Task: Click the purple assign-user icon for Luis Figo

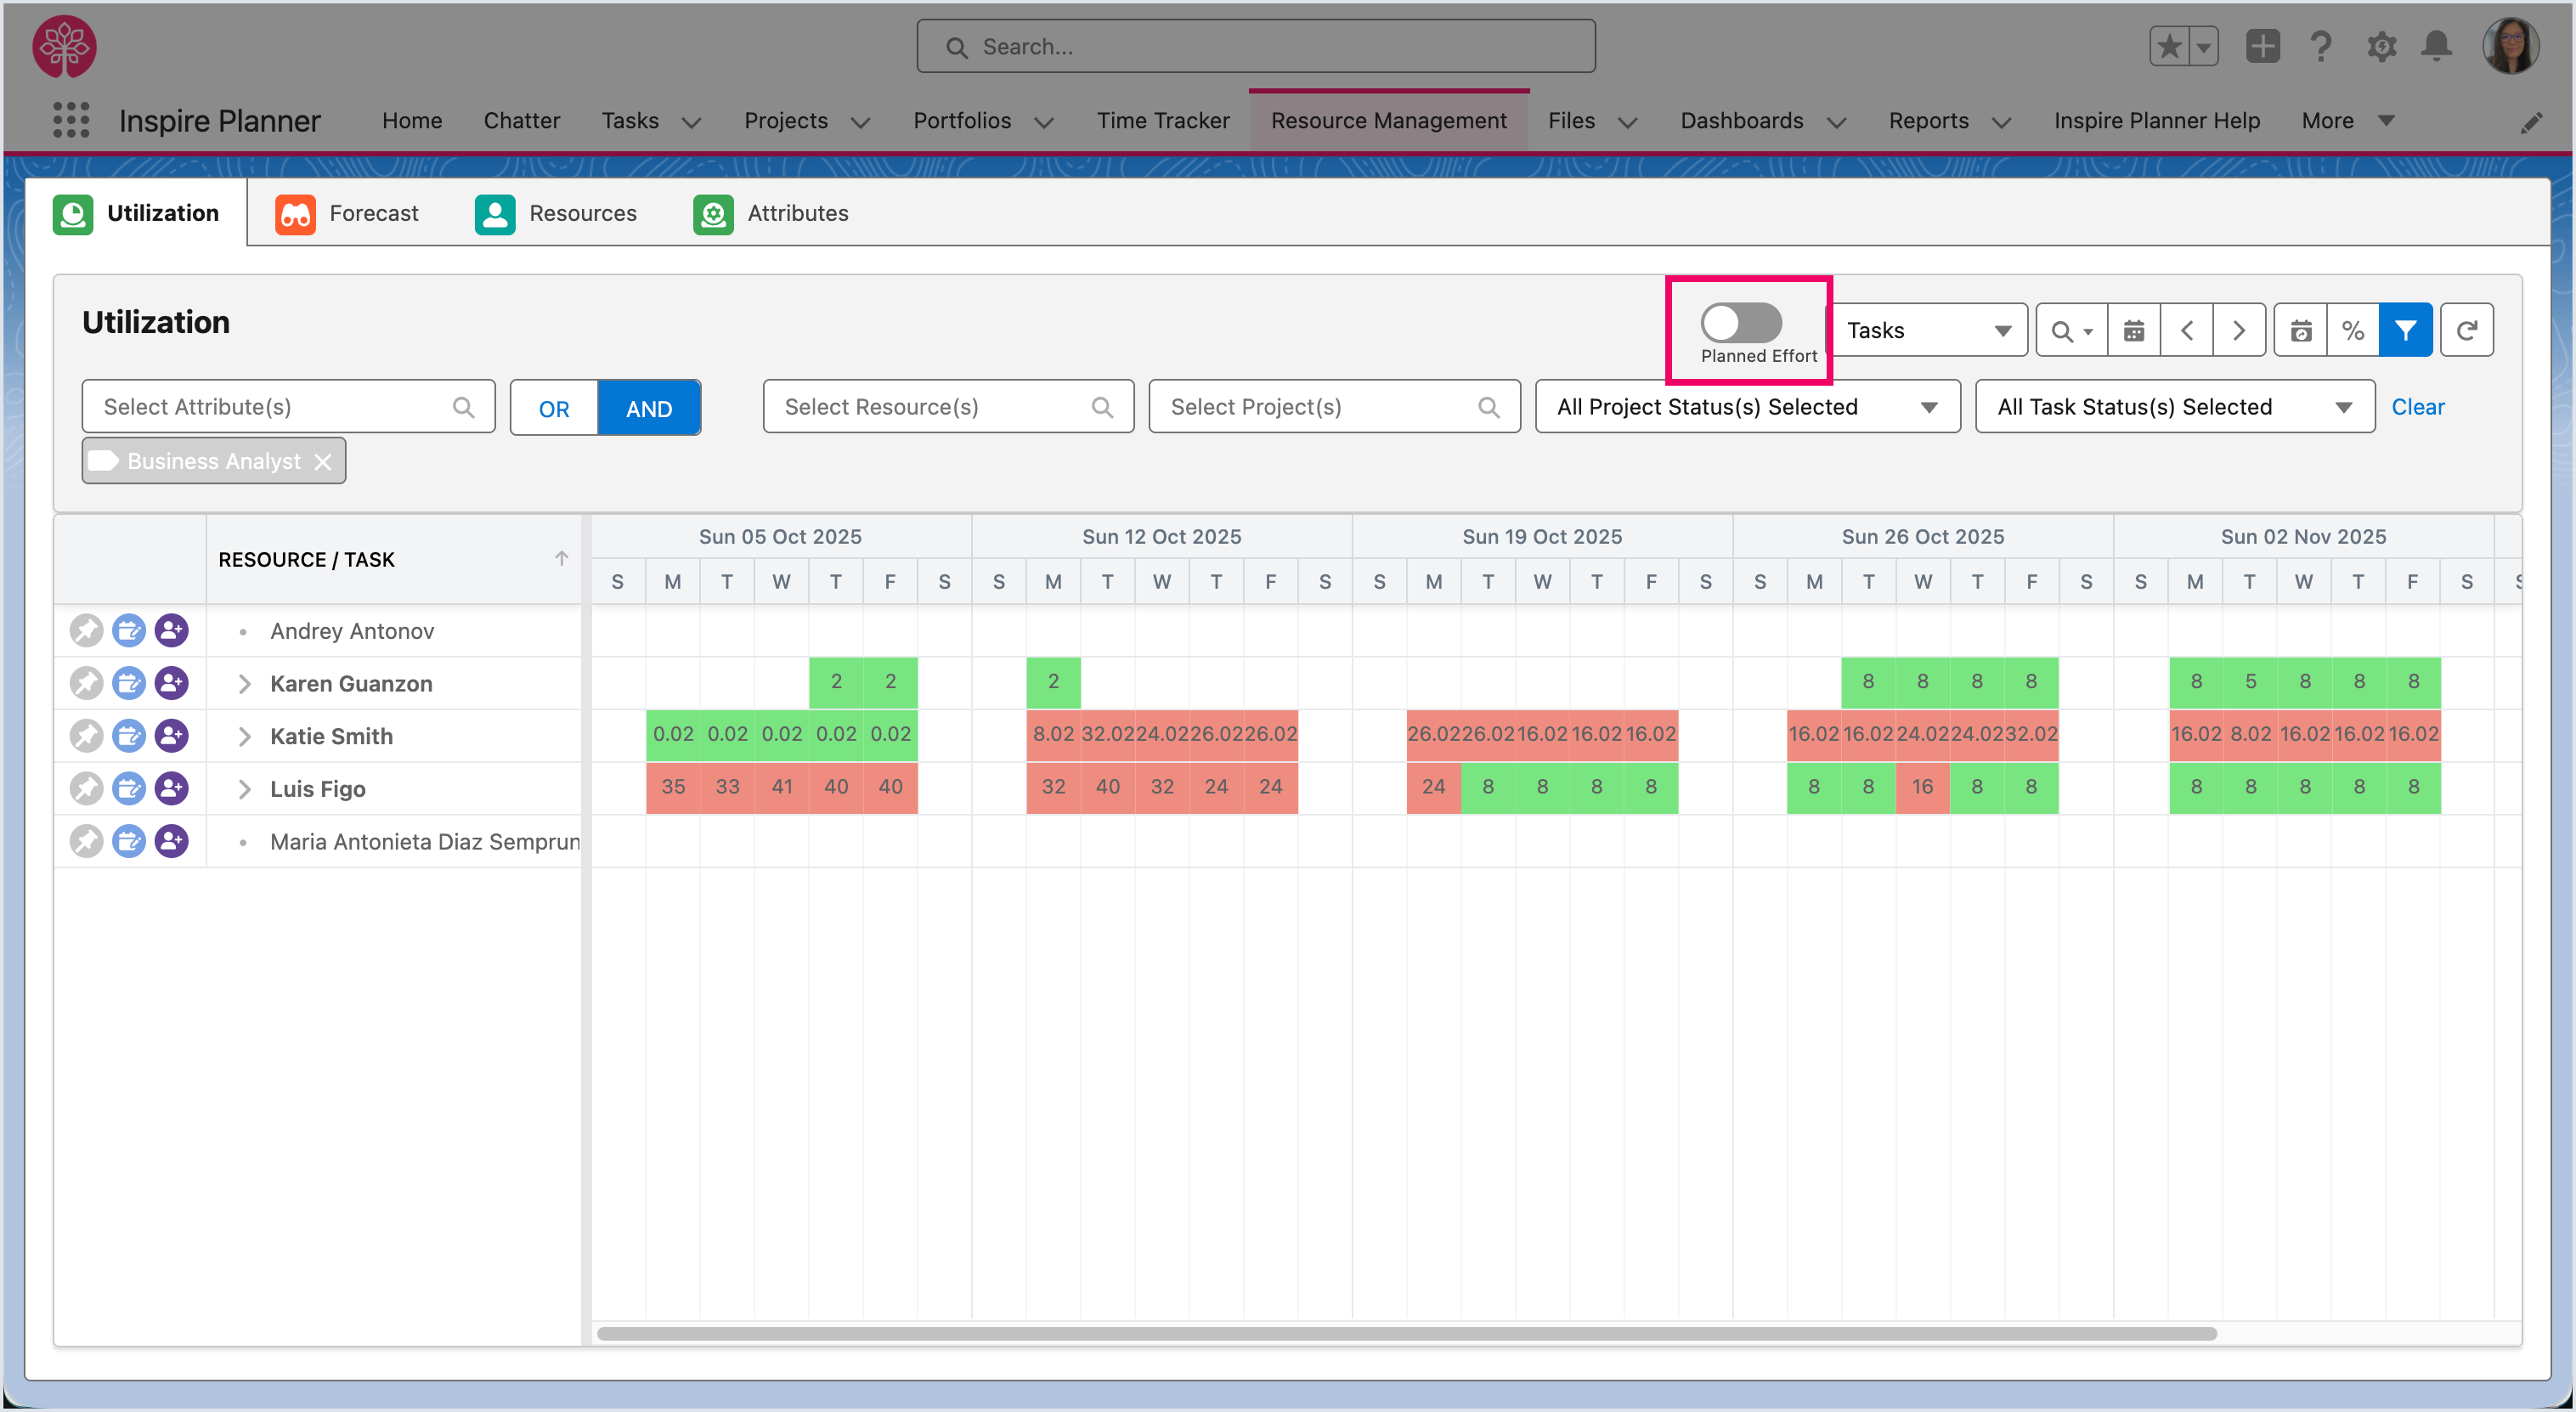Action: [171, 788]
